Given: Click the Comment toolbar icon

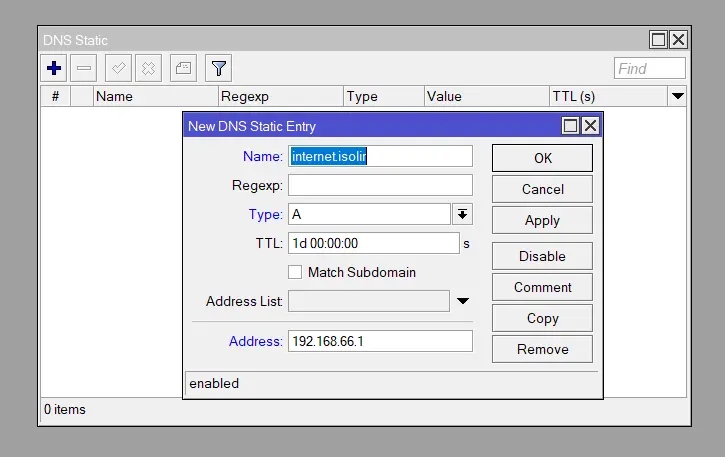Looking at the screenshot, I should (x=183, y=68).
